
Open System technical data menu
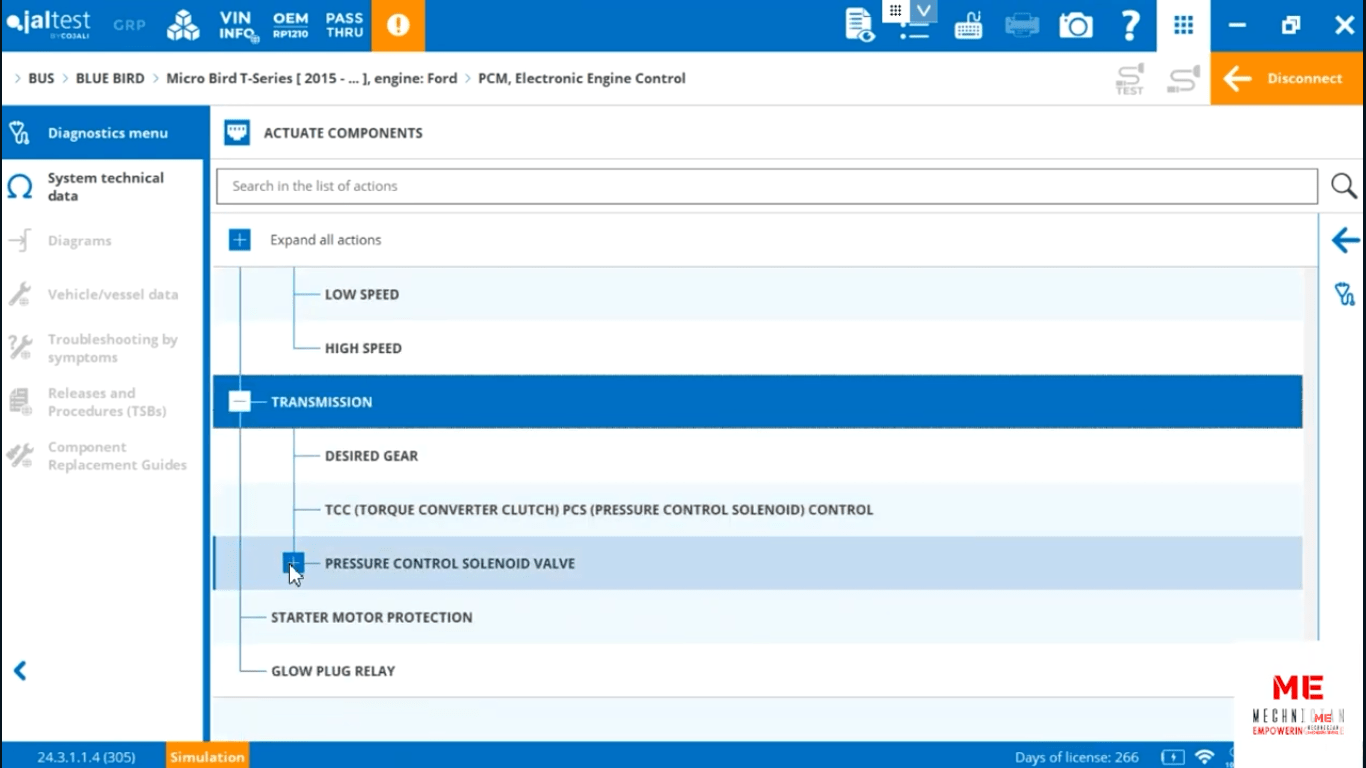[x=105, y=187]
